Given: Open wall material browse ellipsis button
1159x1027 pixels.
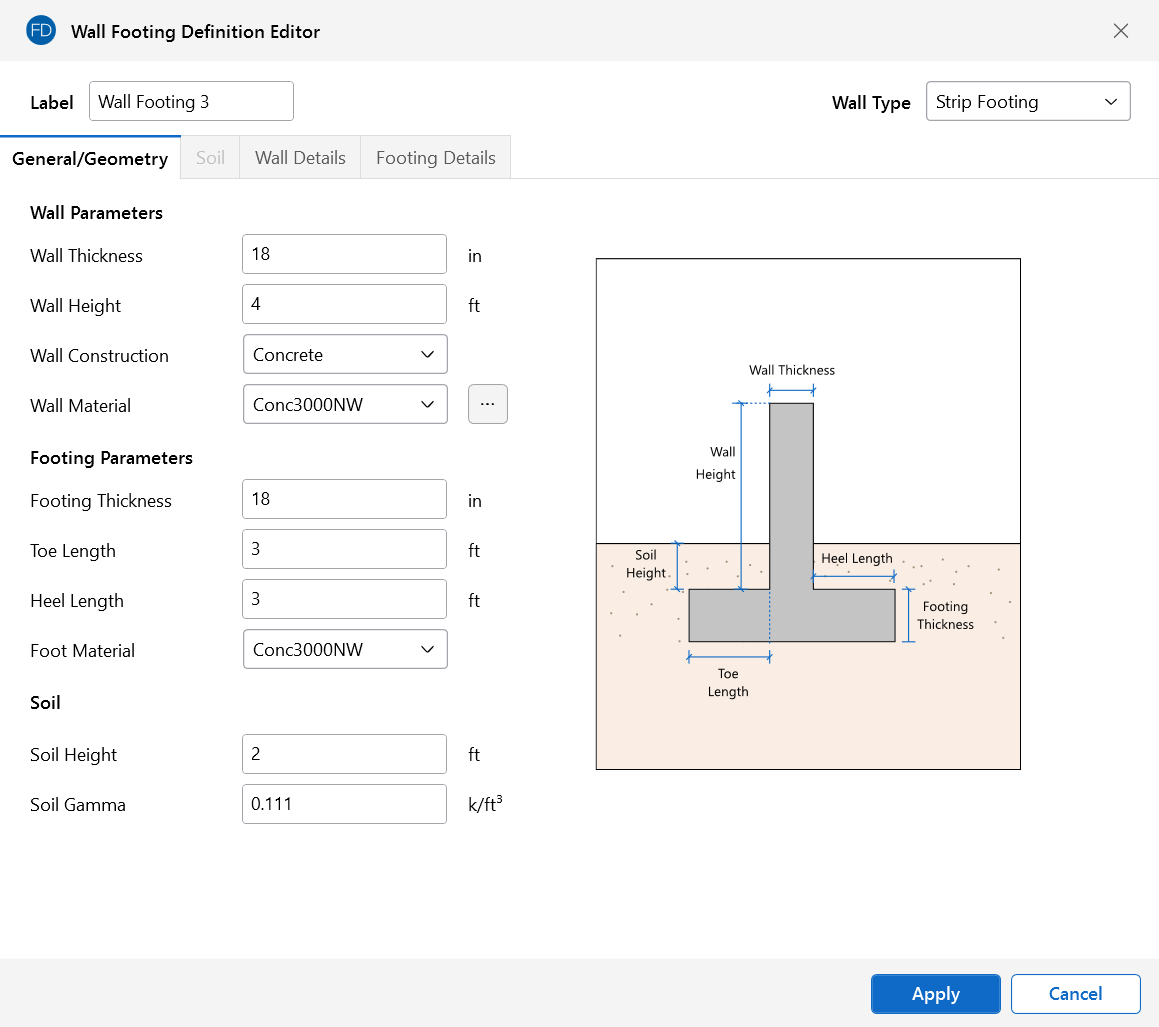Looking at the screenshot, I should [x=488, y=404].
